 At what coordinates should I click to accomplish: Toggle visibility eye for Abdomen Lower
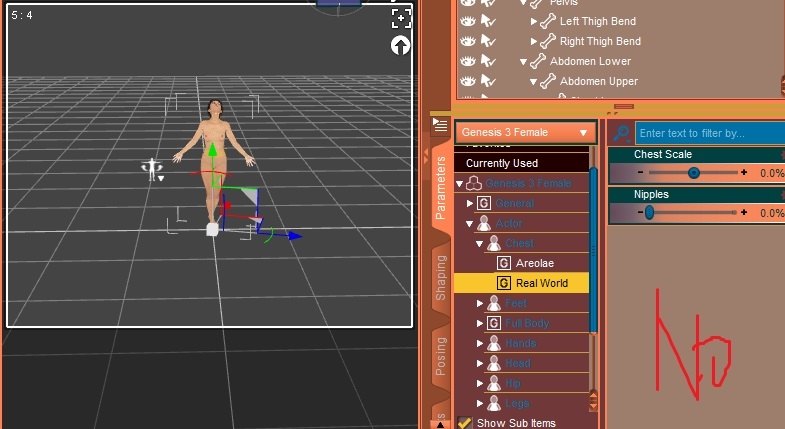click(468, 61)
